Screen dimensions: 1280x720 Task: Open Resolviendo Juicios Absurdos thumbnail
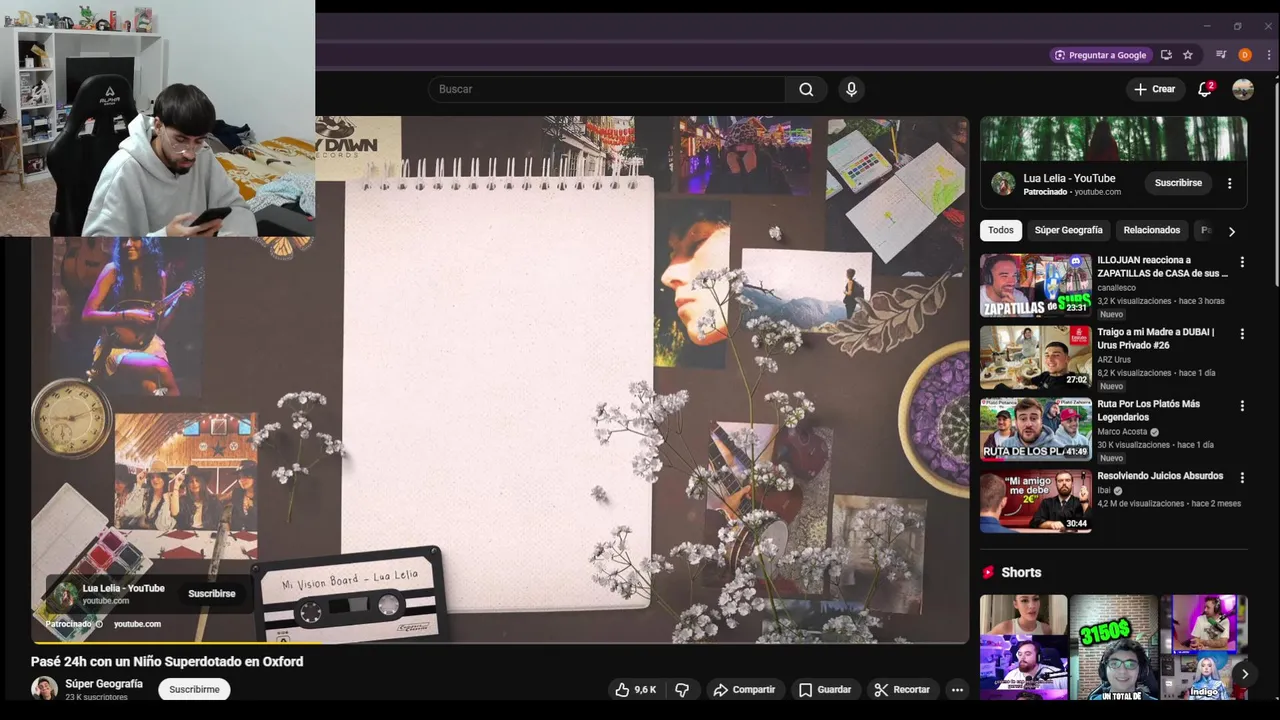point(1035,502)
